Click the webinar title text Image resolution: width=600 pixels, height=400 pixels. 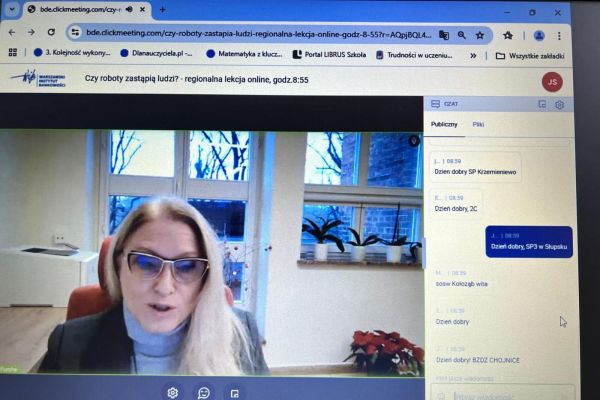point(197,79)
